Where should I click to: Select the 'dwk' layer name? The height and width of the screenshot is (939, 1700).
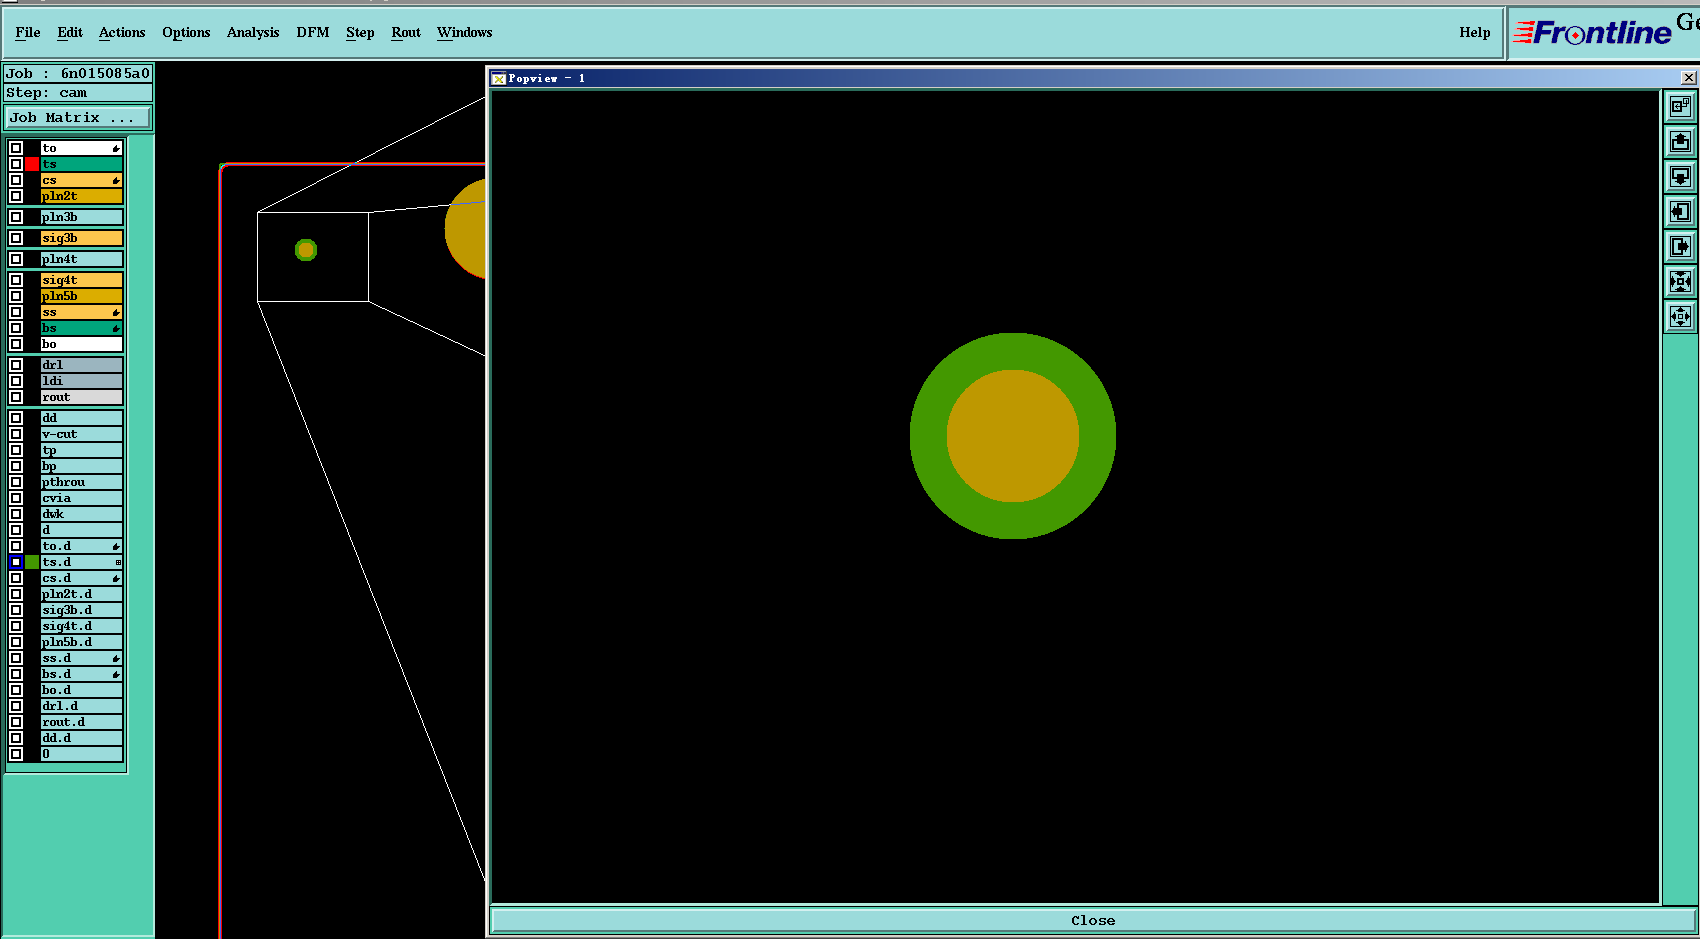click(81, 514)
